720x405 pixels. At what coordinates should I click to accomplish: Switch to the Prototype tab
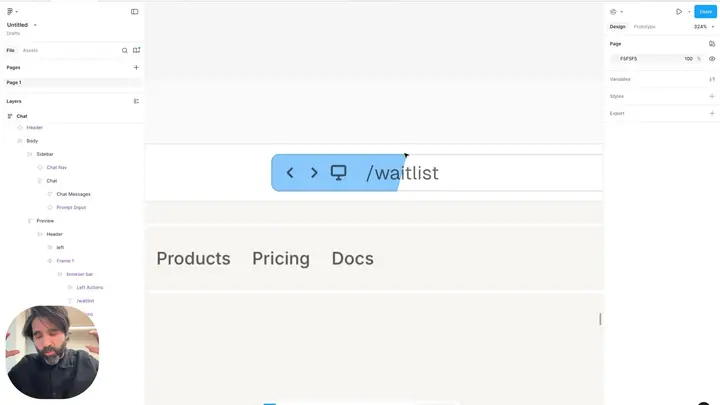[644, 27]
